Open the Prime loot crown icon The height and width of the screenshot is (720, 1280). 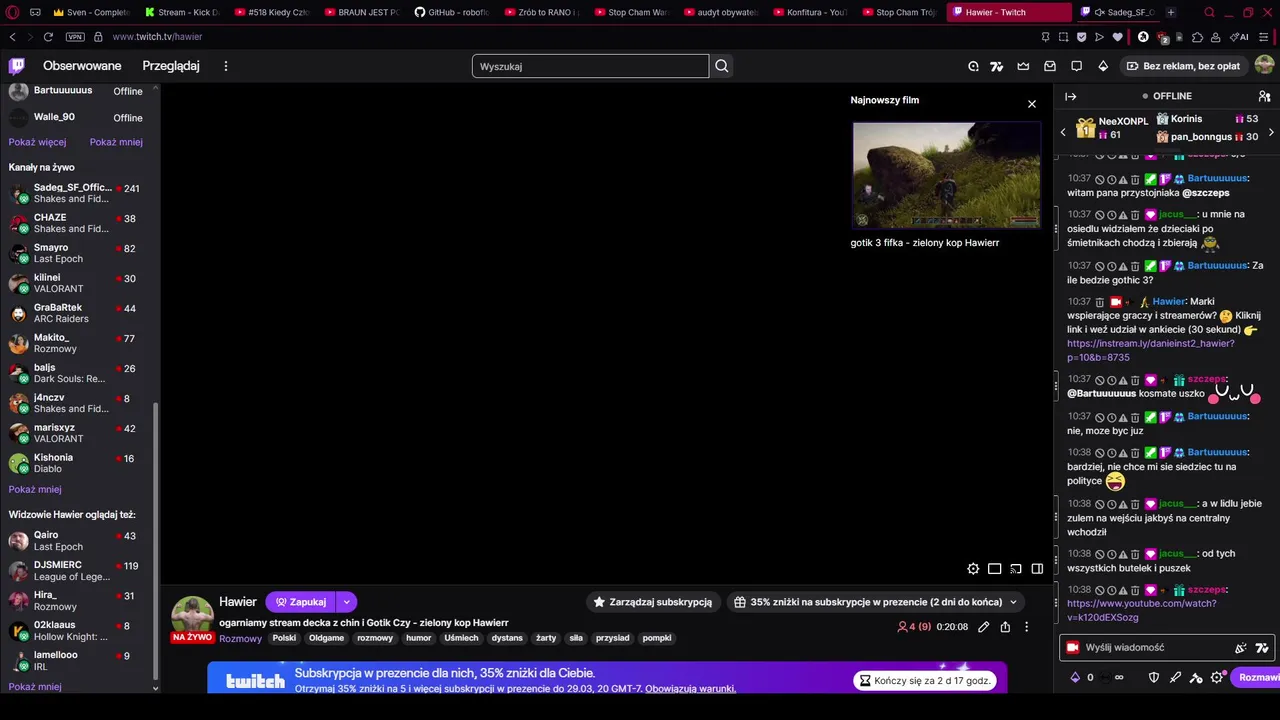coord(1023,66)
